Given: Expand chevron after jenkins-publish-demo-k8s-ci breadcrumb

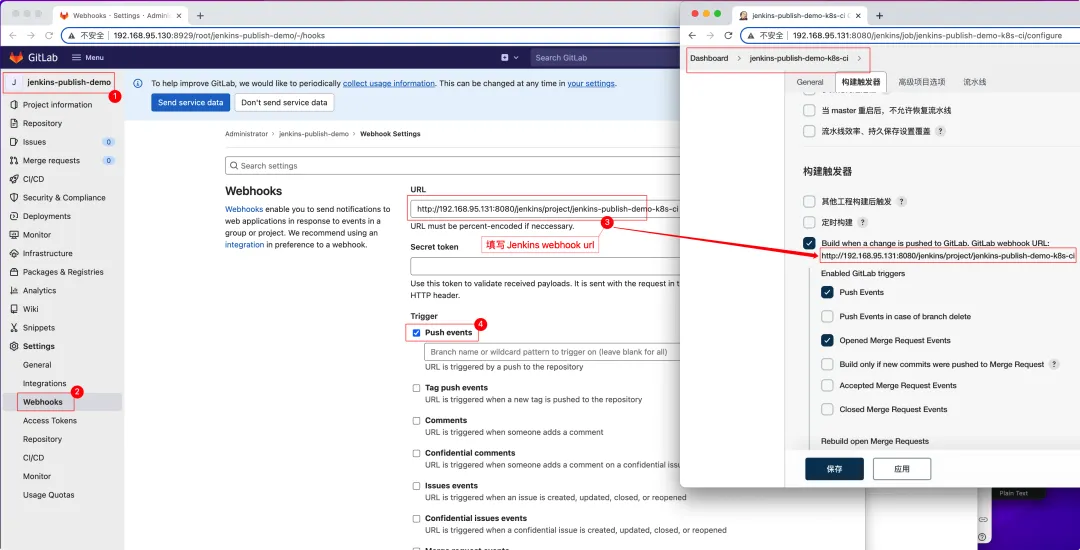Looking at the screenshot, I should click(x=860, y=59).
